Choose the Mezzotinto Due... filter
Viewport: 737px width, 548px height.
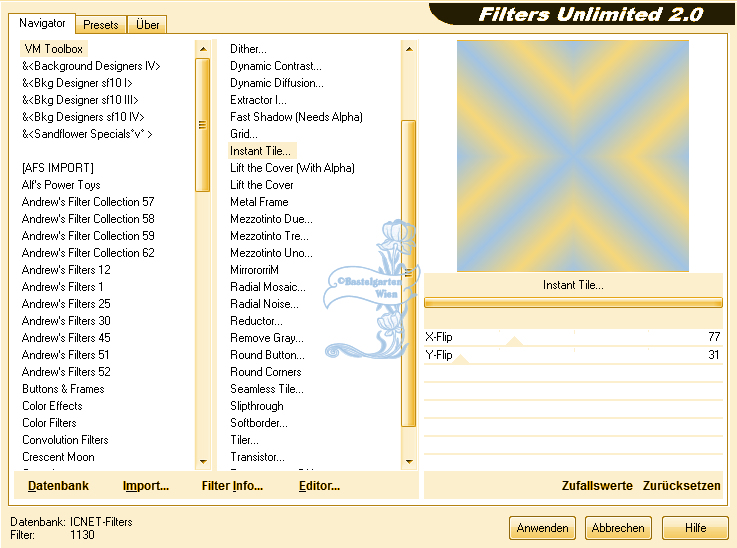point(271,219)
